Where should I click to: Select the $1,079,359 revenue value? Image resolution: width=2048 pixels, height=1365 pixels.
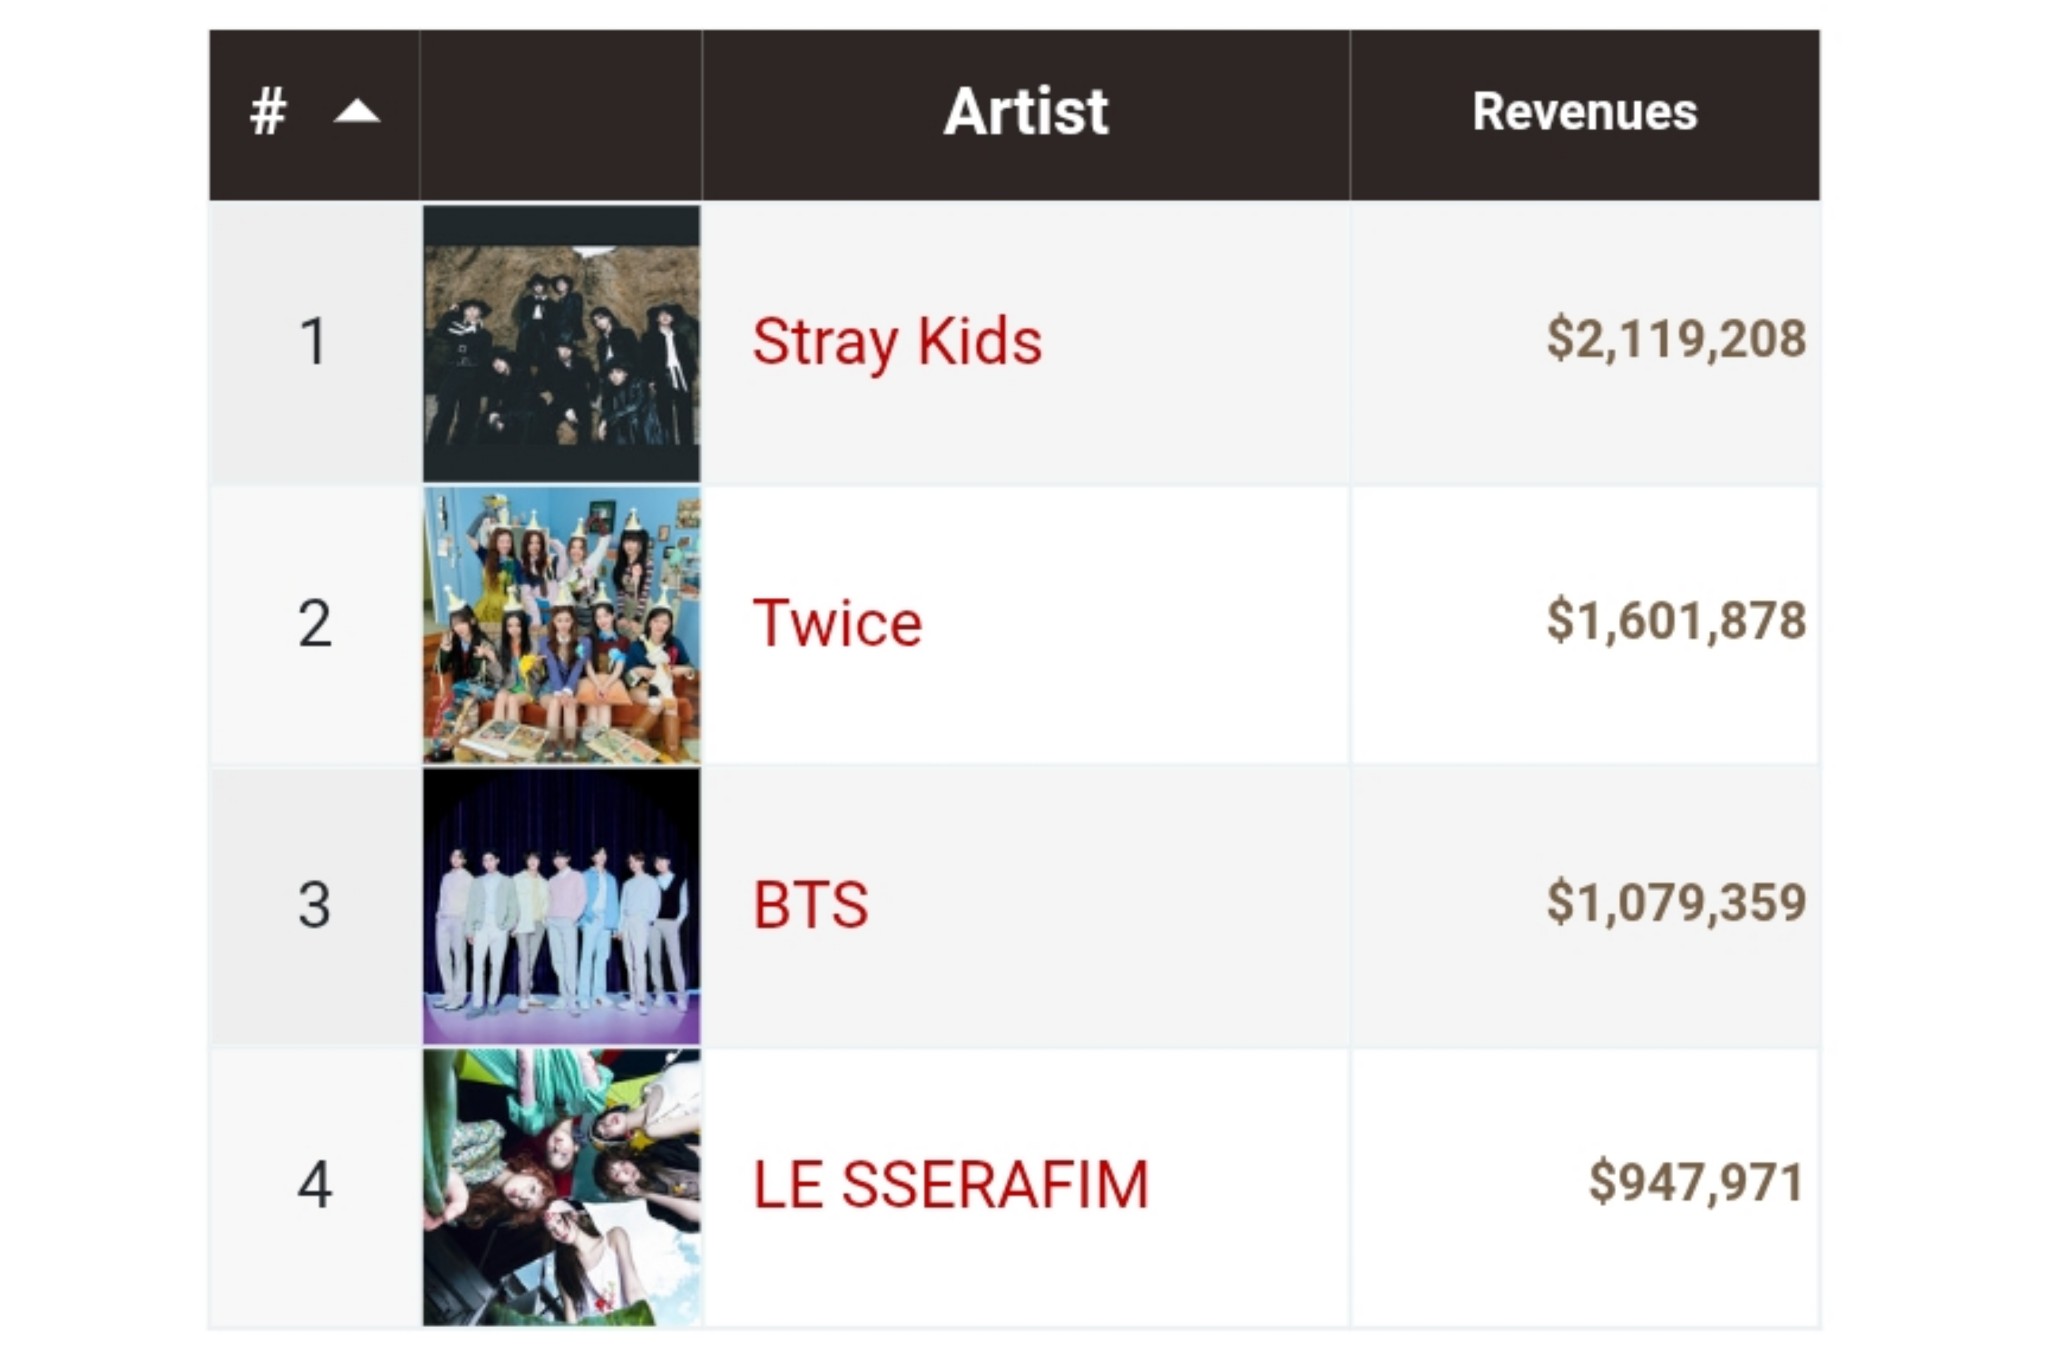(x=1675, y=902)
